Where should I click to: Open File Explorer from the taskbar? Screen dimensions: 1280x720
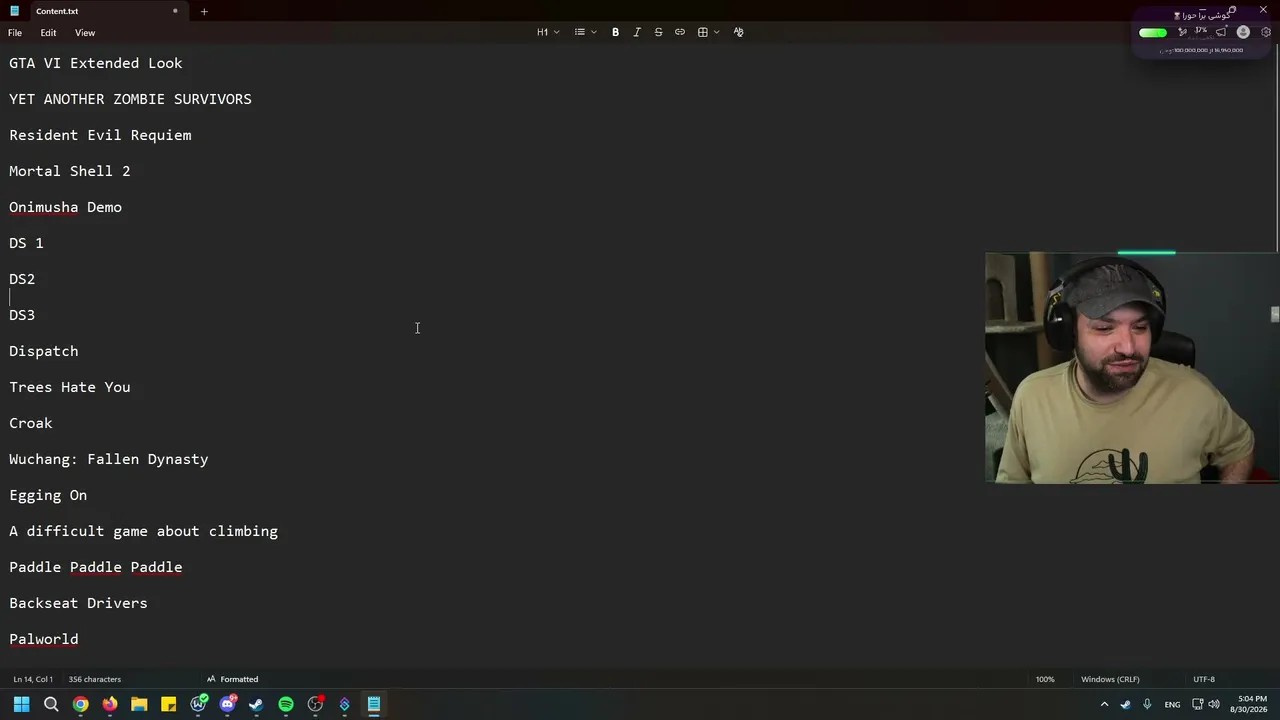[x=139, y=704]
